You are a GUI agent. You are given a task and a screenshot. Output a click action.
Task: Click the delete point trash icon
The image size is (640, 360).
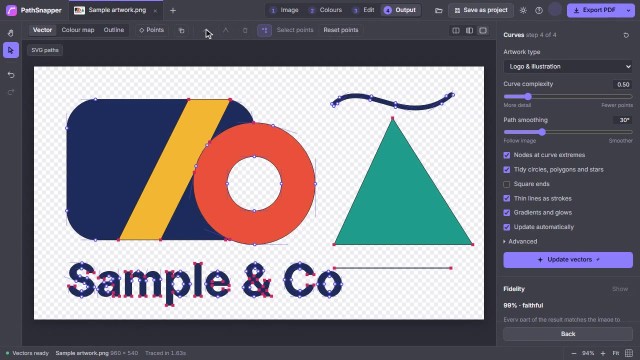245,30
